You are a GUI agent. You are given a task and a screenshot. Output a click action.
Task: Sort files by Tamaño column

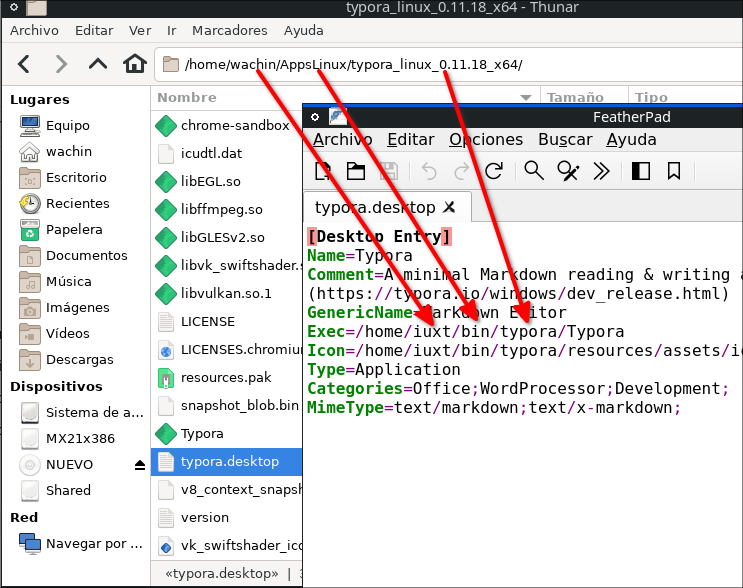click(x=575, y=98)
